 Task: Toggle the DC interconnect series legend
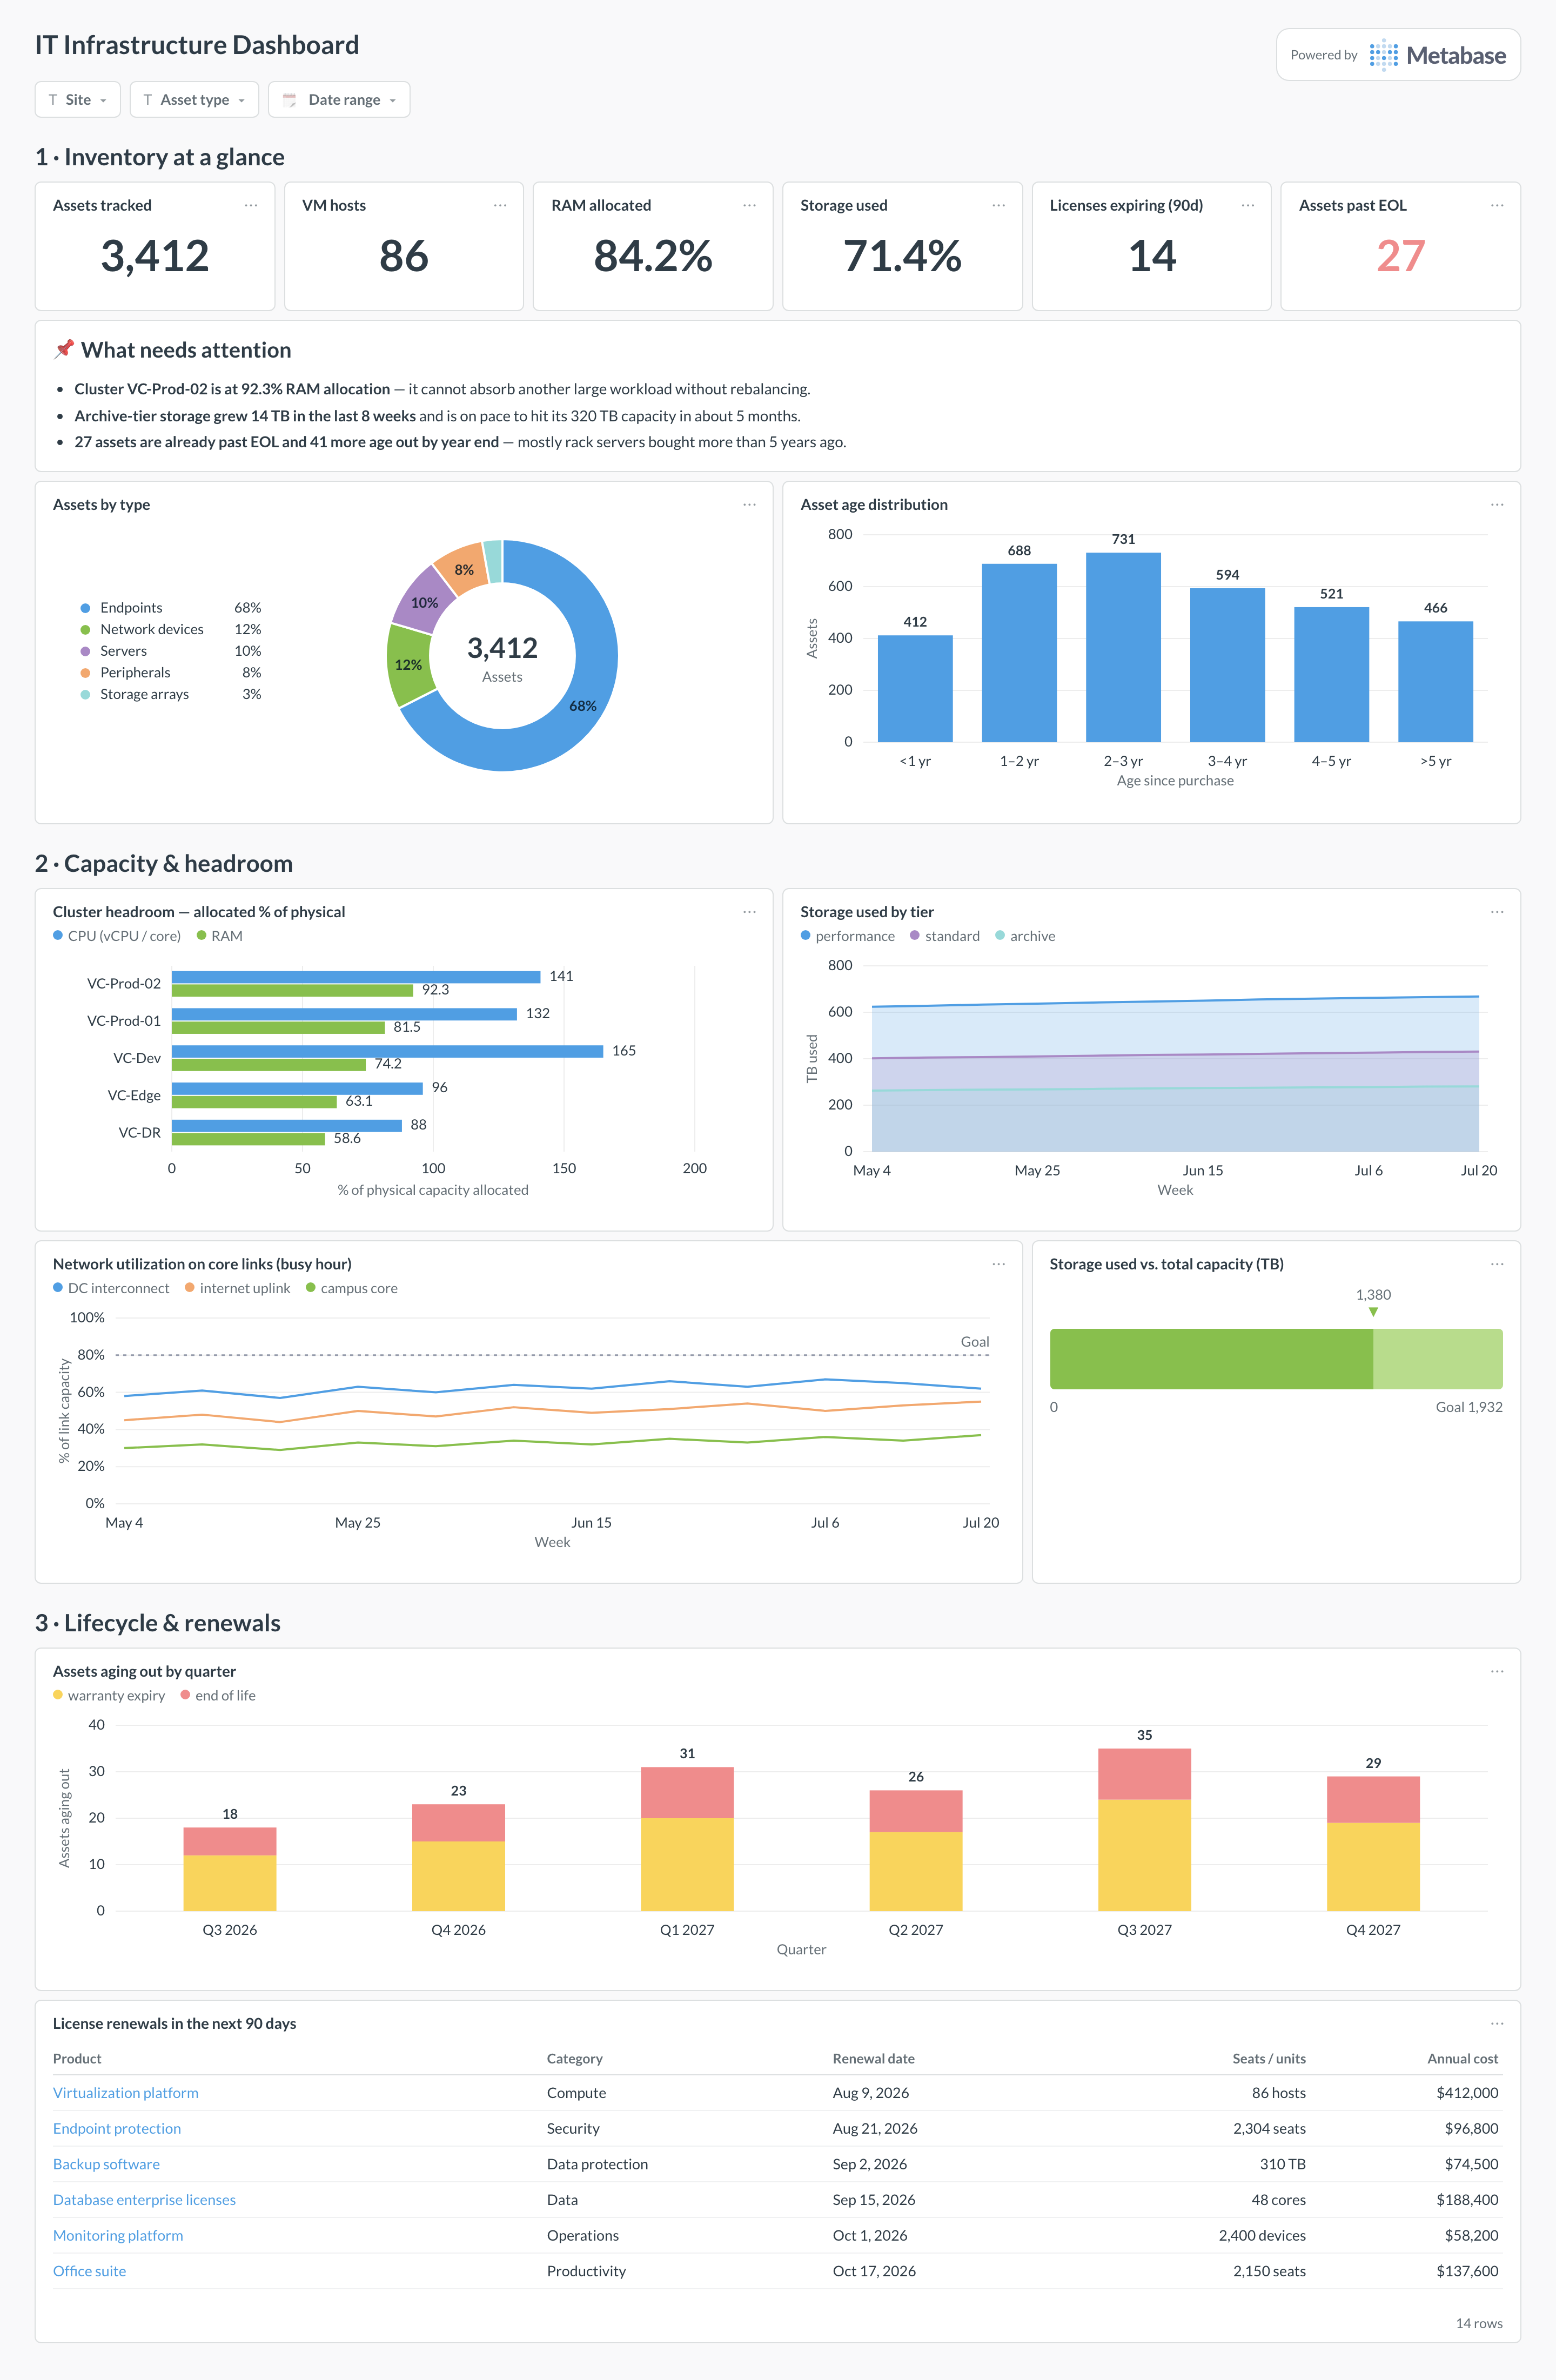(x=111, y=1288)
